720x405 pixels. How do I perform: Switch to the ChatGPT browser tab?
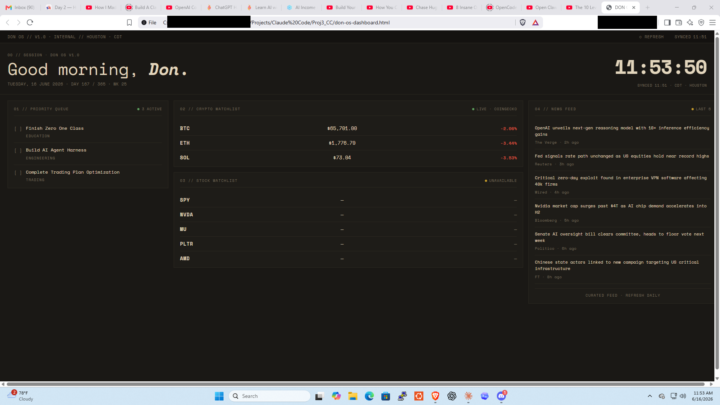pyautogui.click(x=221, y=7)
